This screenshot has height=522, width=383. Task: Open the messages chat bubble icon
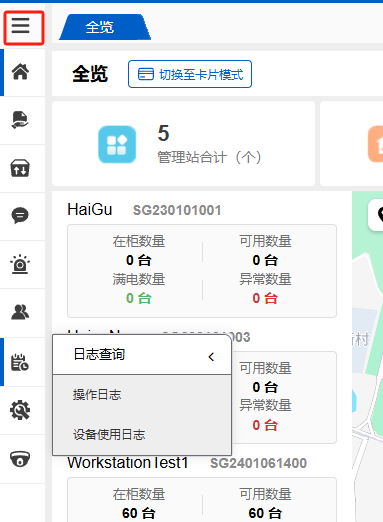point(20,215)
